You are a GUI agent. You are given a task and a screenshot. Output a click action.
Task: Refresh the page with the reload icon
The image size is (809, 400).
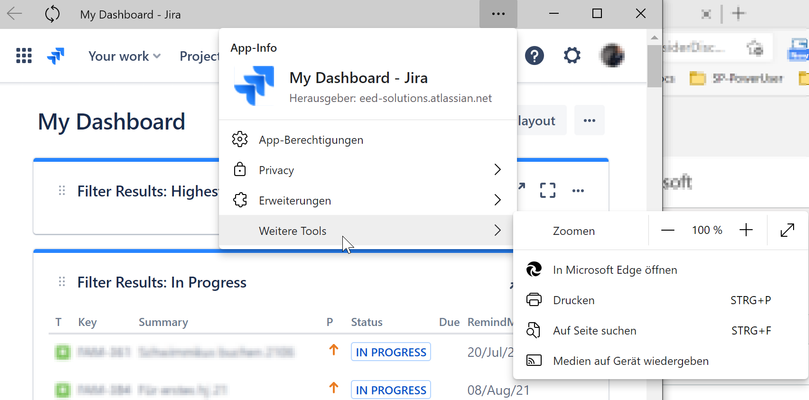(x=52, y=14)
